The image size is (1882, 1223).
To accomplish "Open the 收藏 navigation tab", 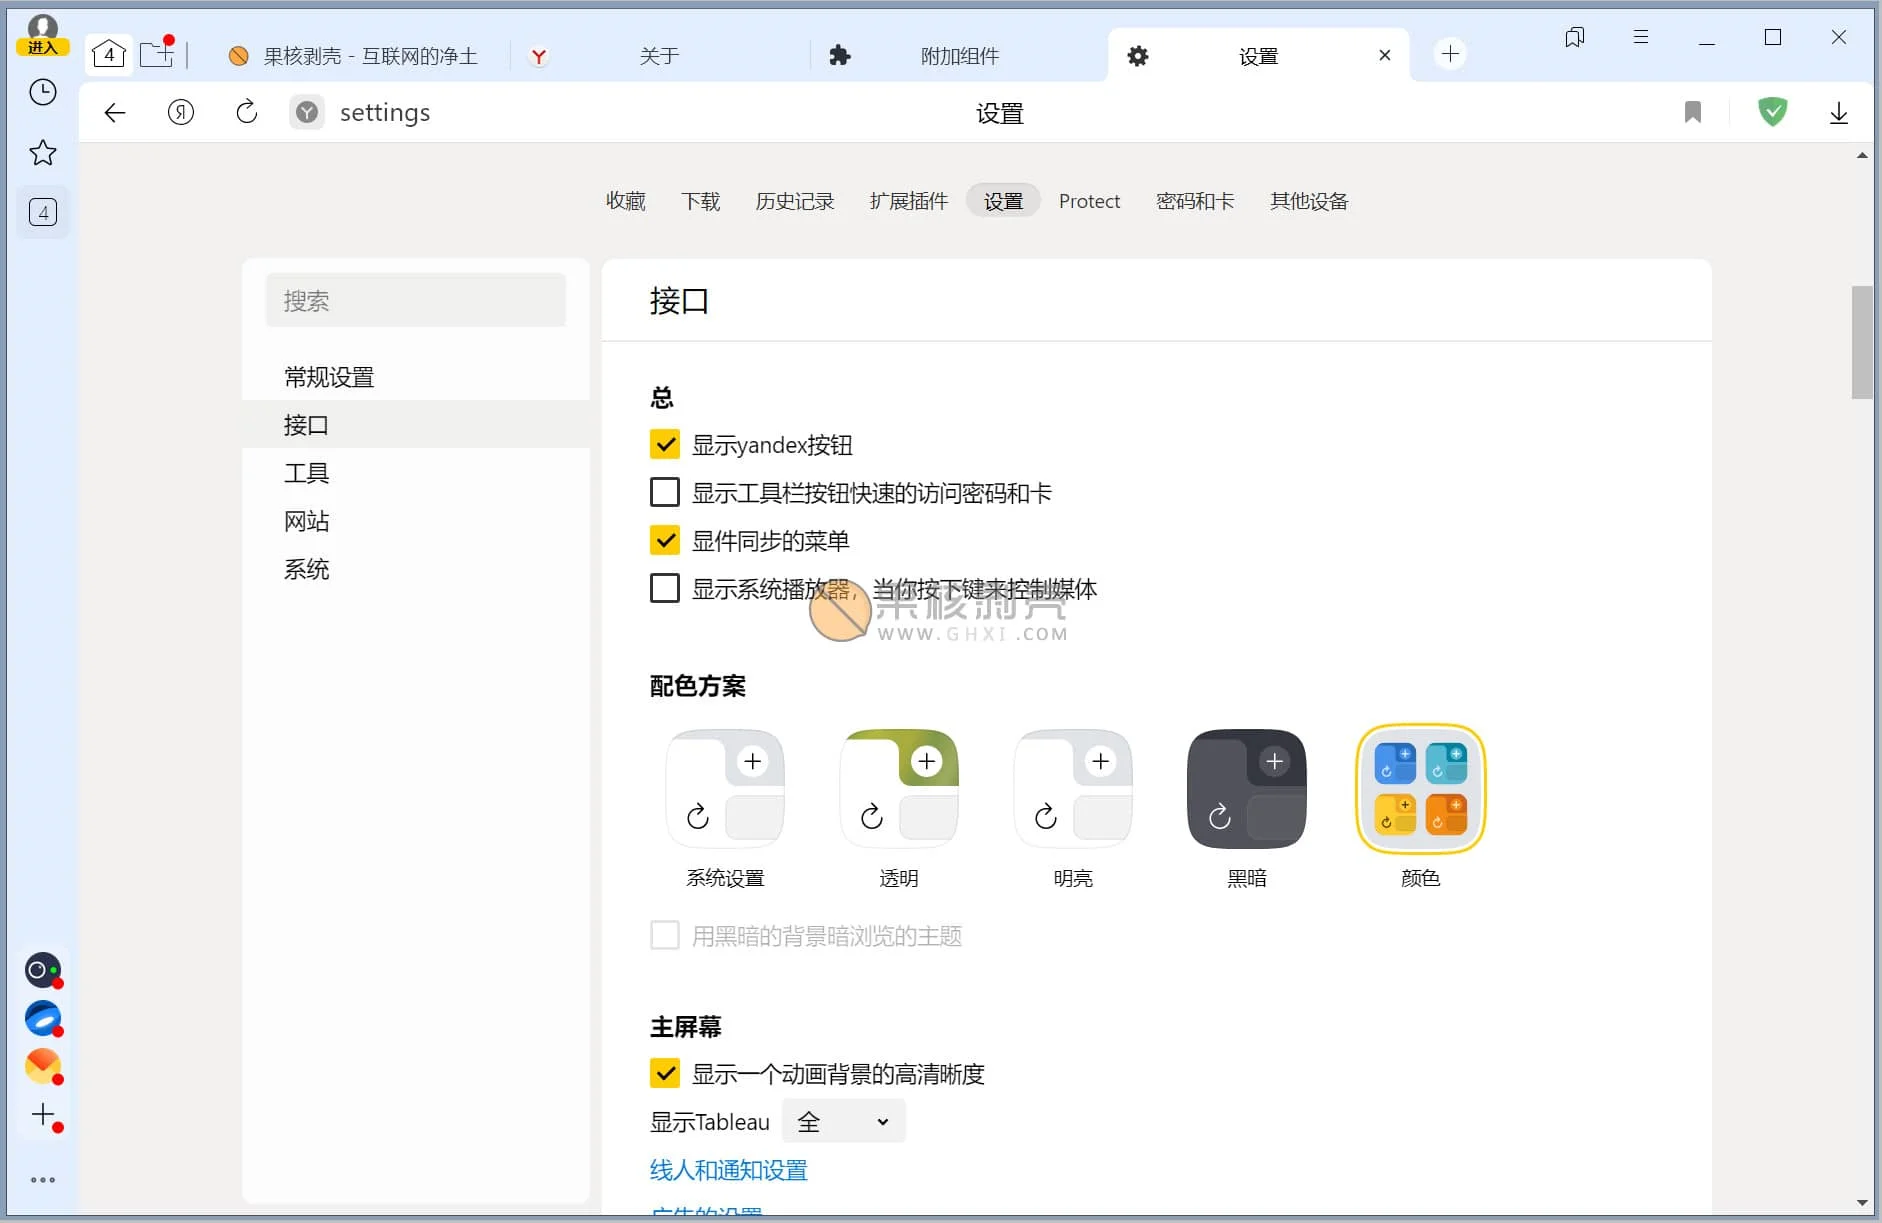I will [x=626, y=201].
